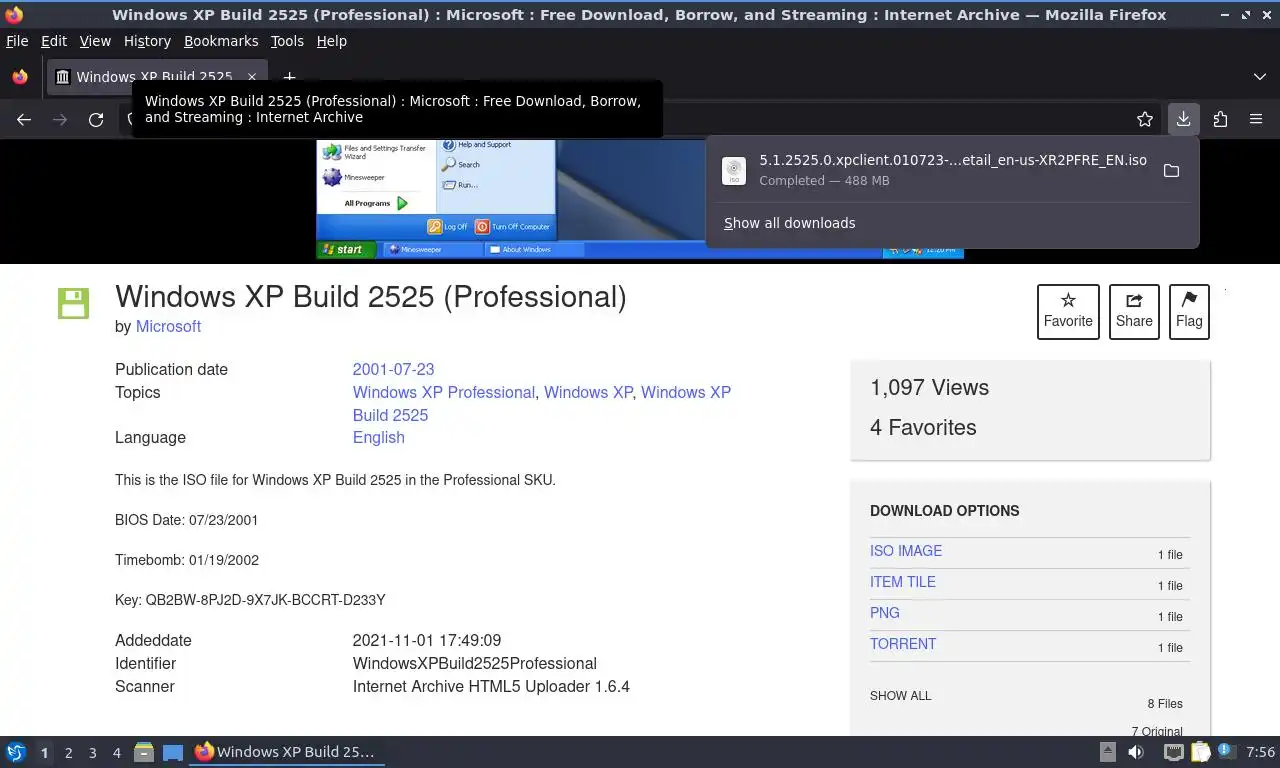Open the file manager taskbar icon
The height and width of the screenshot is (768, 1280).
pos(144,752)
